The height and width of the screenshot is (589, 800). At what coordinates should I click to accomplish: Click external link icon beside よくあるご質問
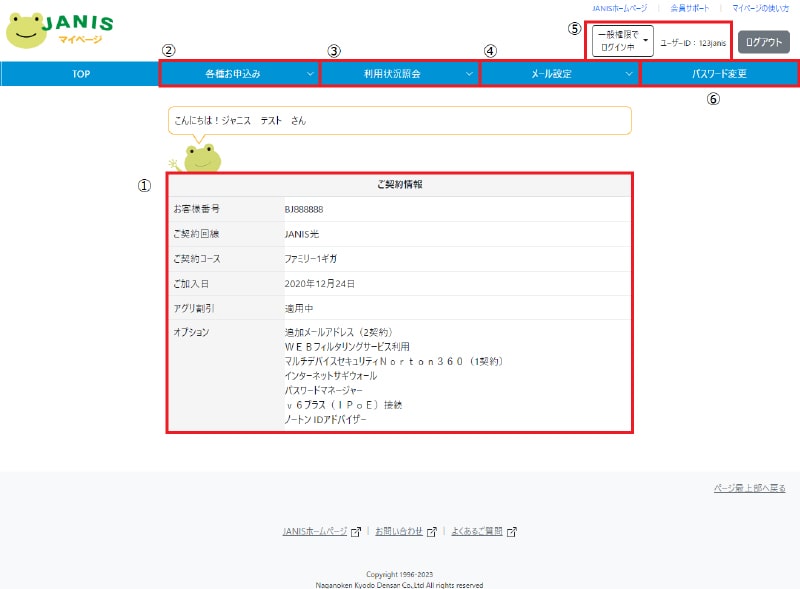point(512,532)
